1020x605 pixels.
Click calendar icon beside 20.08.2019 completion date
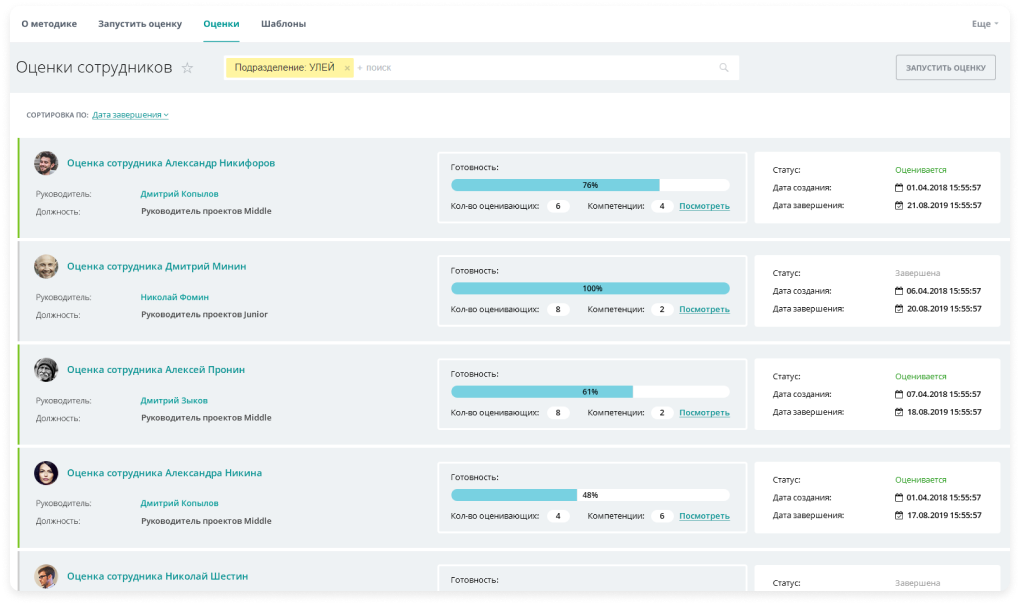coord(899,309)
